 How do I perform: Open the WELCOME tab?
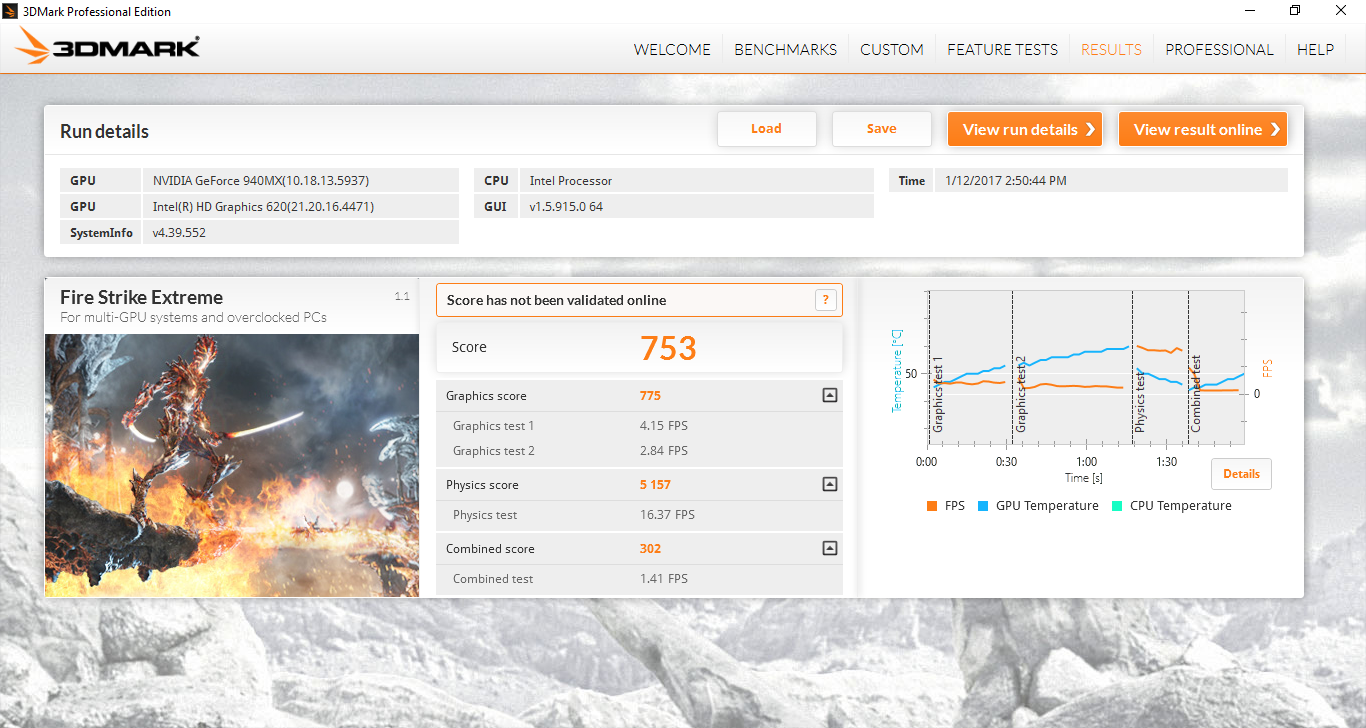coord(672,50)
